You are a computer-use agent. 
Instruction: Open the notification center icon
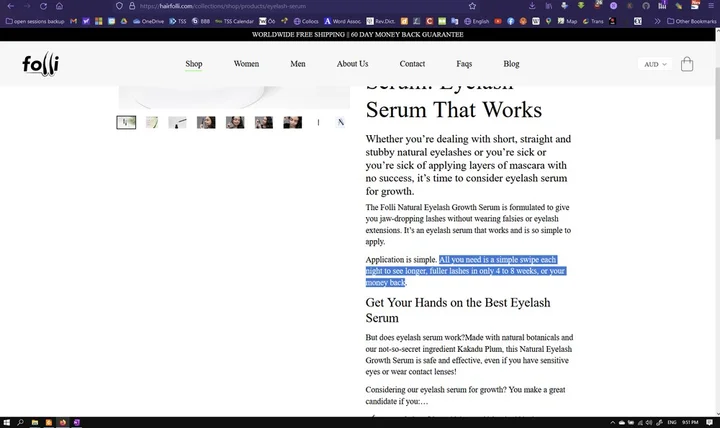(709, 422)
